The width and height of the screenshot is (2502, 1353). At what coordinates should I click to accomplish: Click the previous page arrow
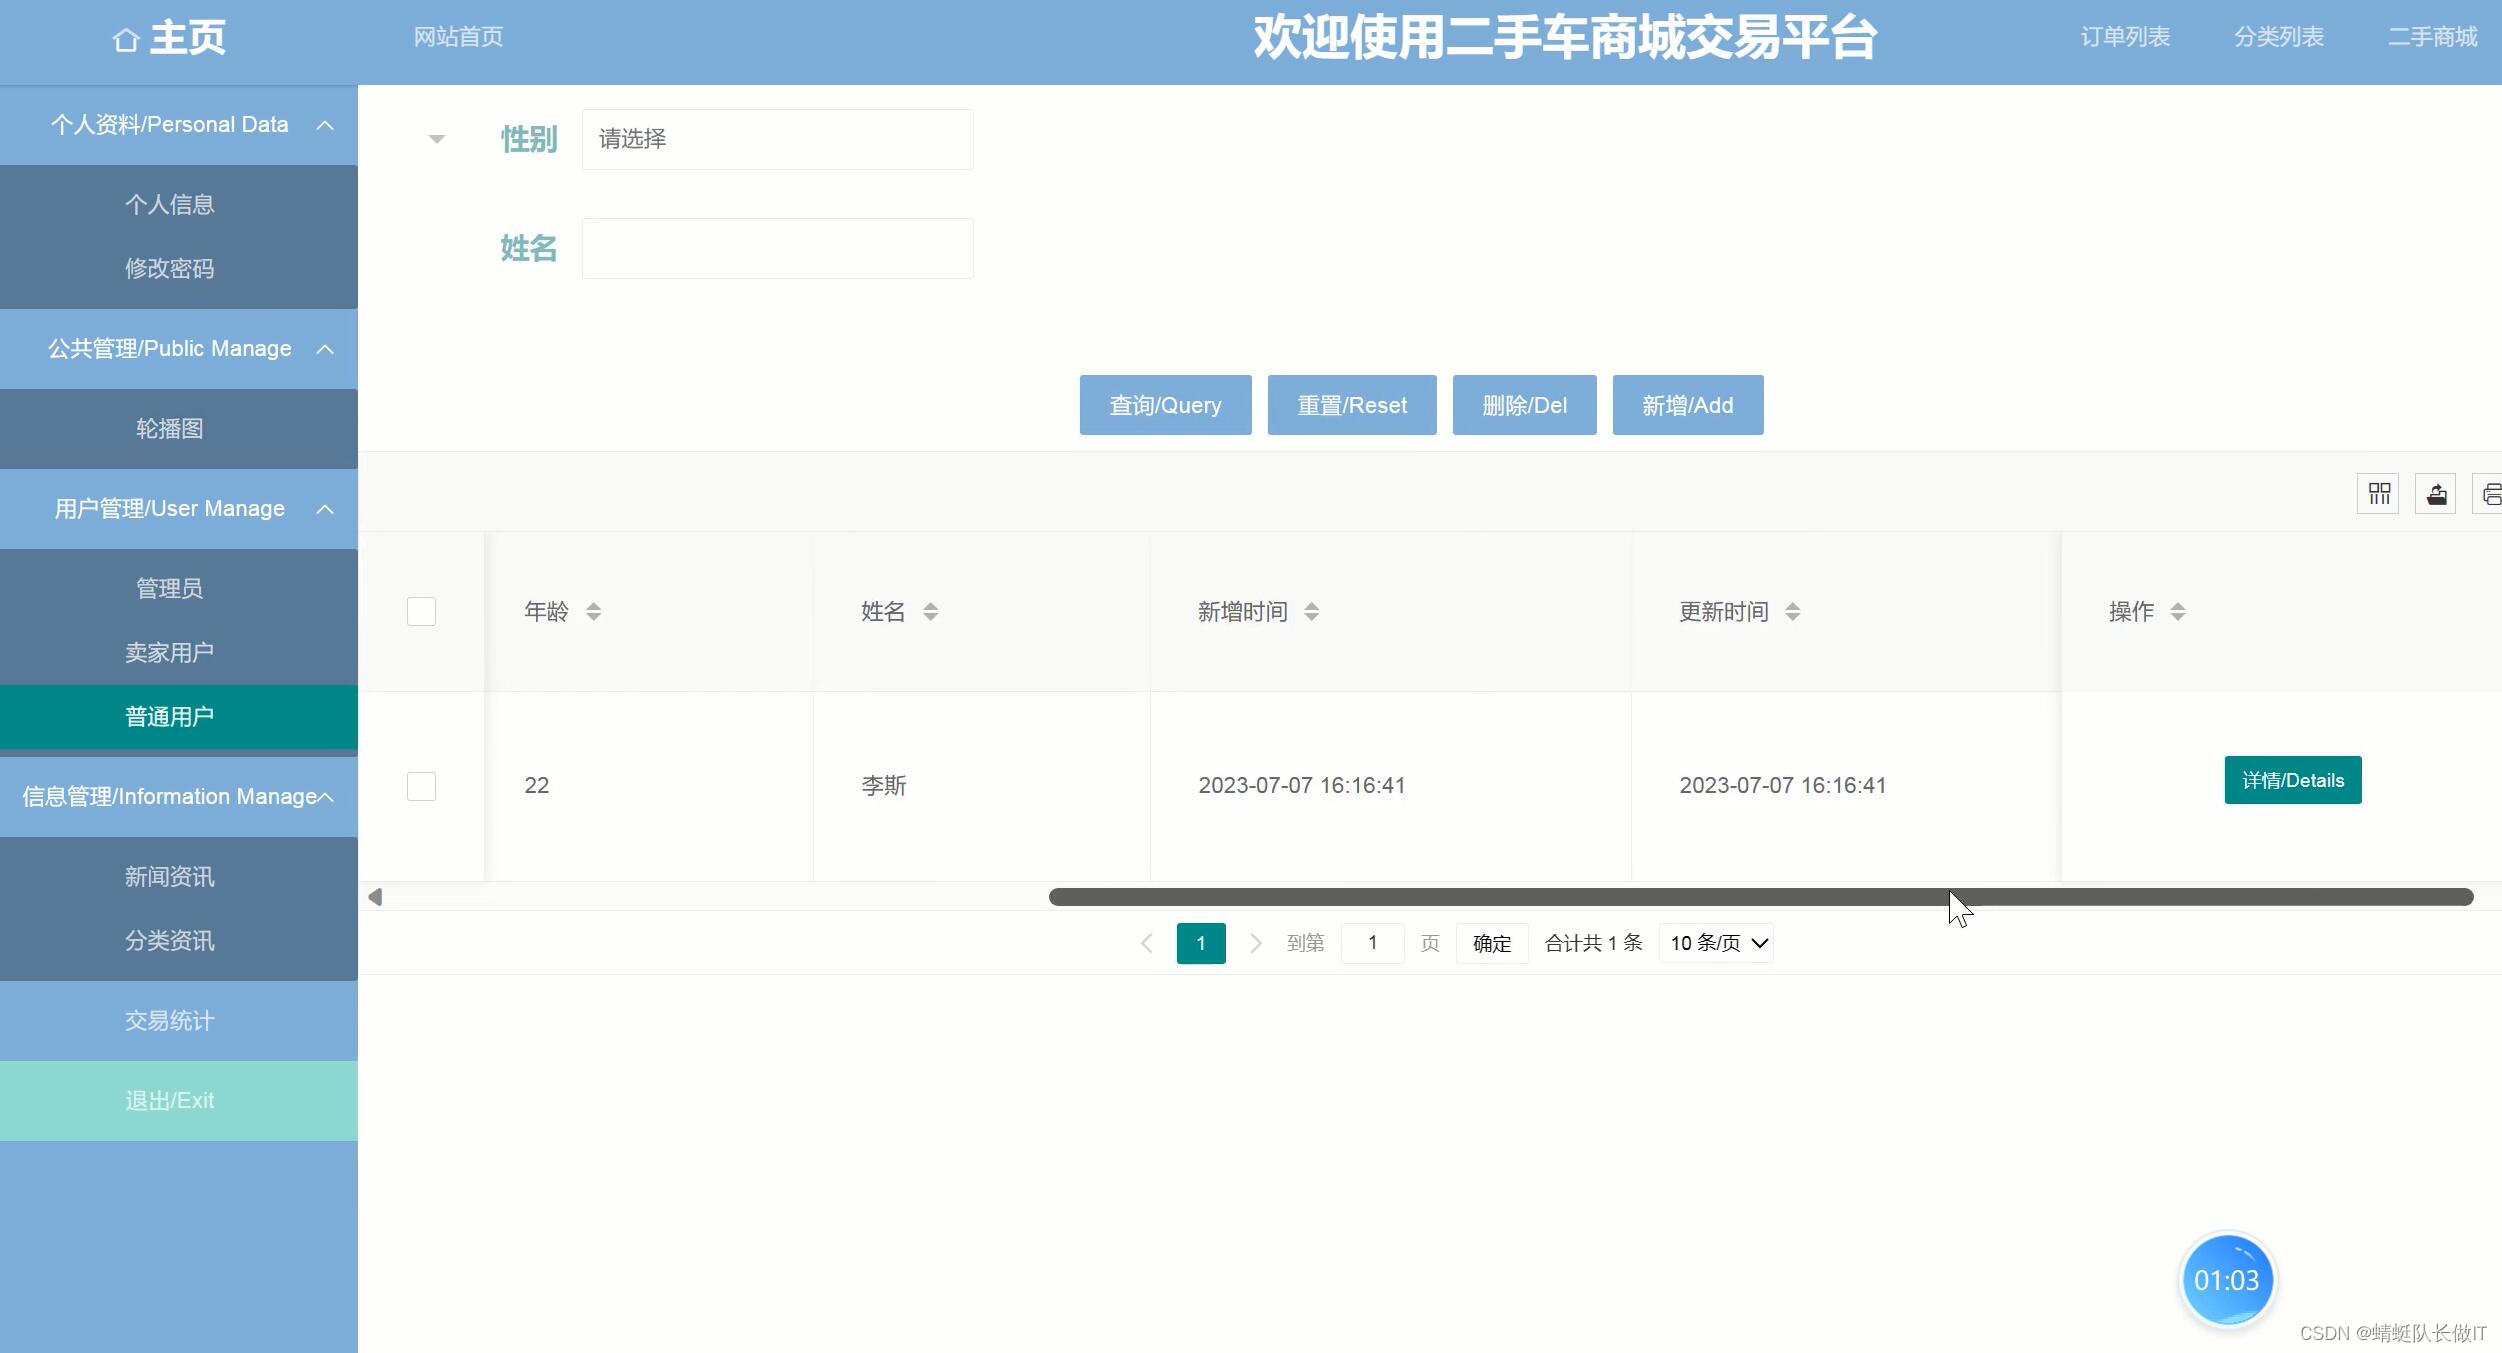pyautogui.click(x=1147, y=943)
